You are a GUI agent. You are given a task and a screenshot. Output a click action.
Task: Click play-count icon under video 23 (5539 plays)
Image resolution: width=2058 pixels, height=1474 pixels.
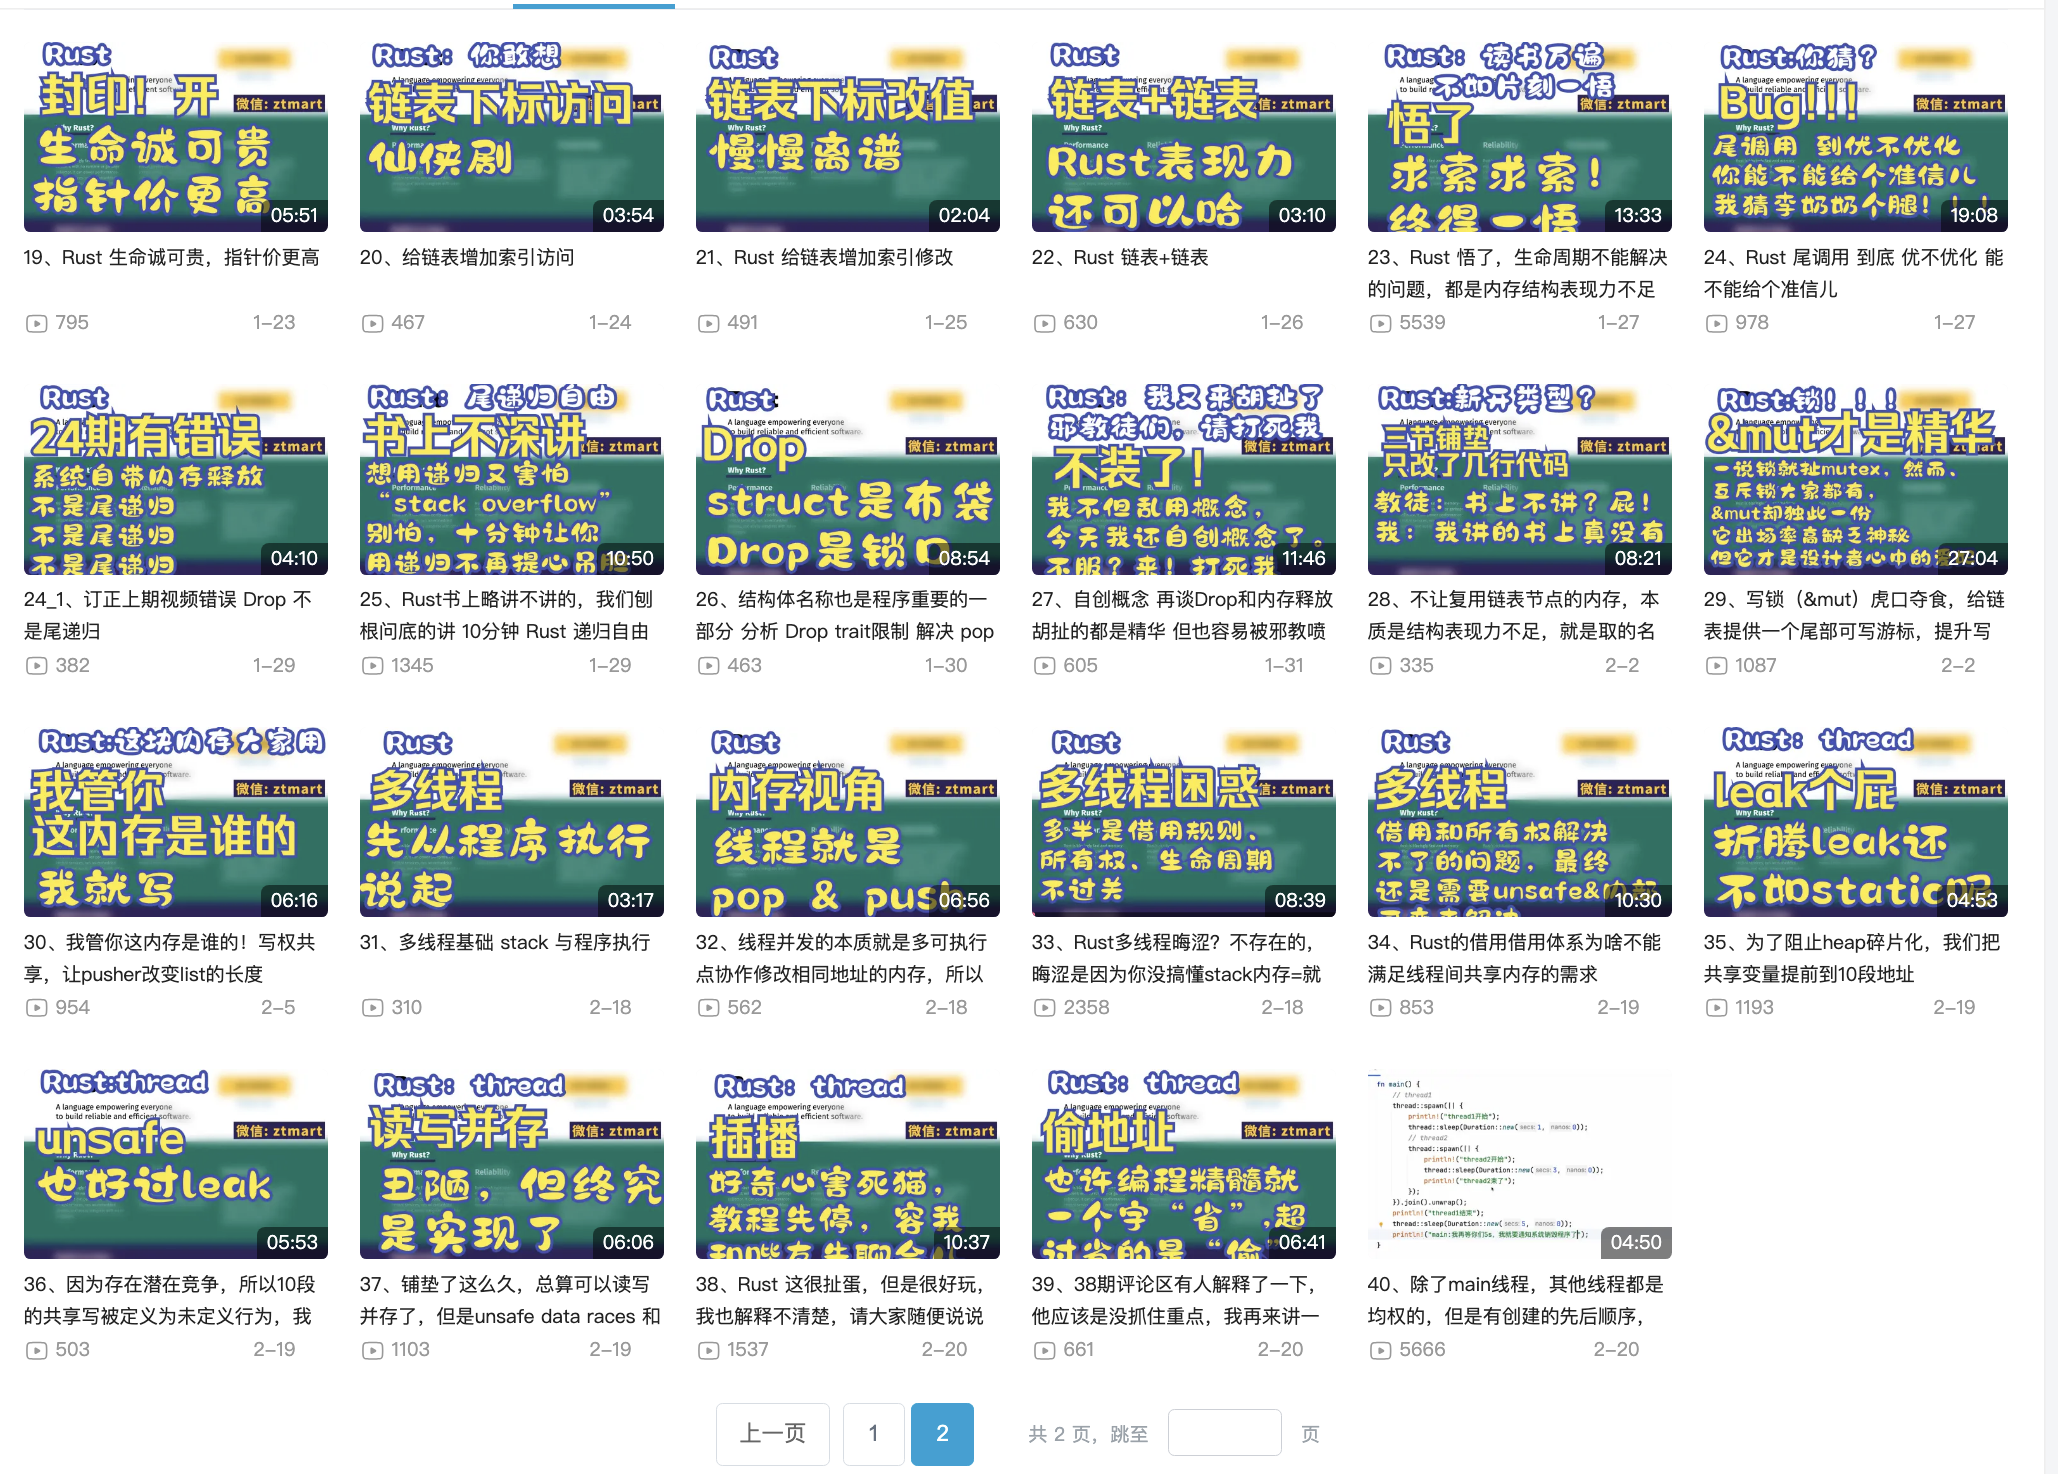[x=1380, y=323]
